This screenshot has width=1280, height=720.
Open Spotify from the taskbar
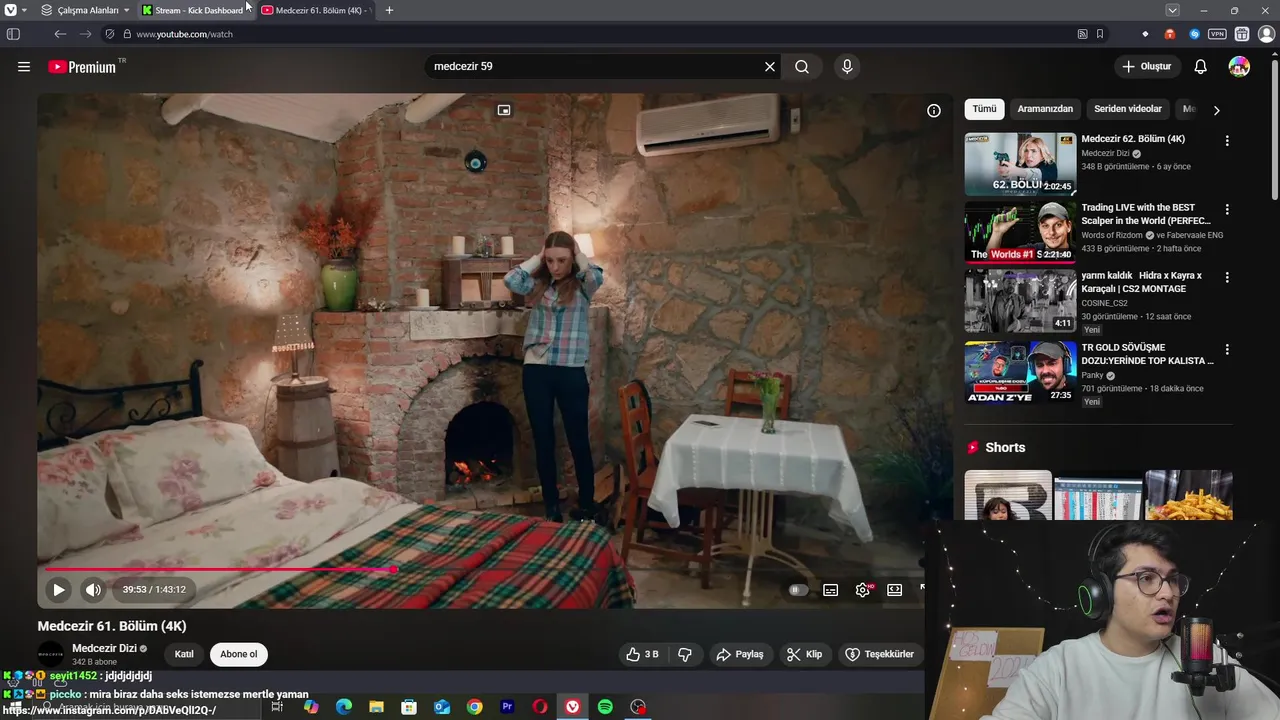tap(605, 707)
